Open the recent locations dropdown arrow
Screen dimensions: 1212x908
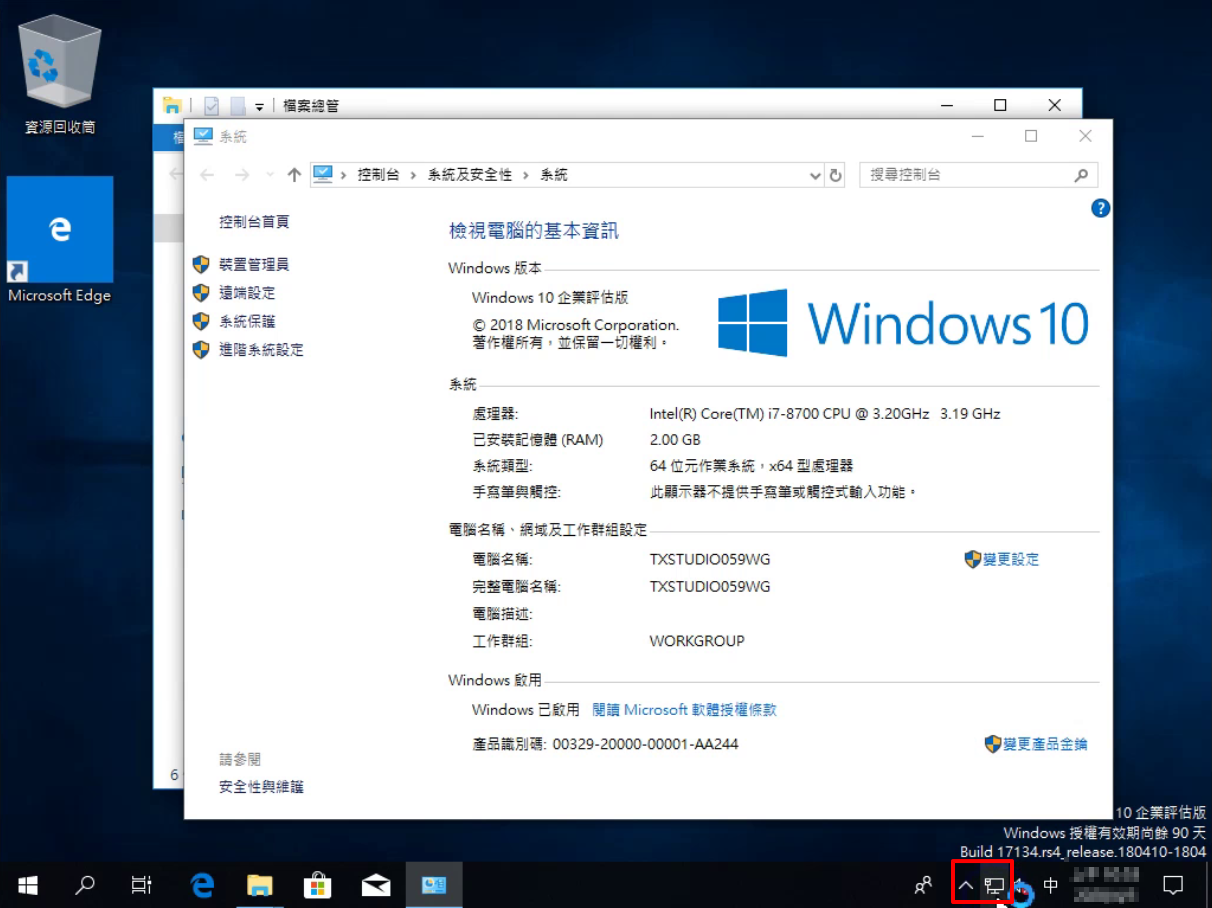click(x=270, y=175)
